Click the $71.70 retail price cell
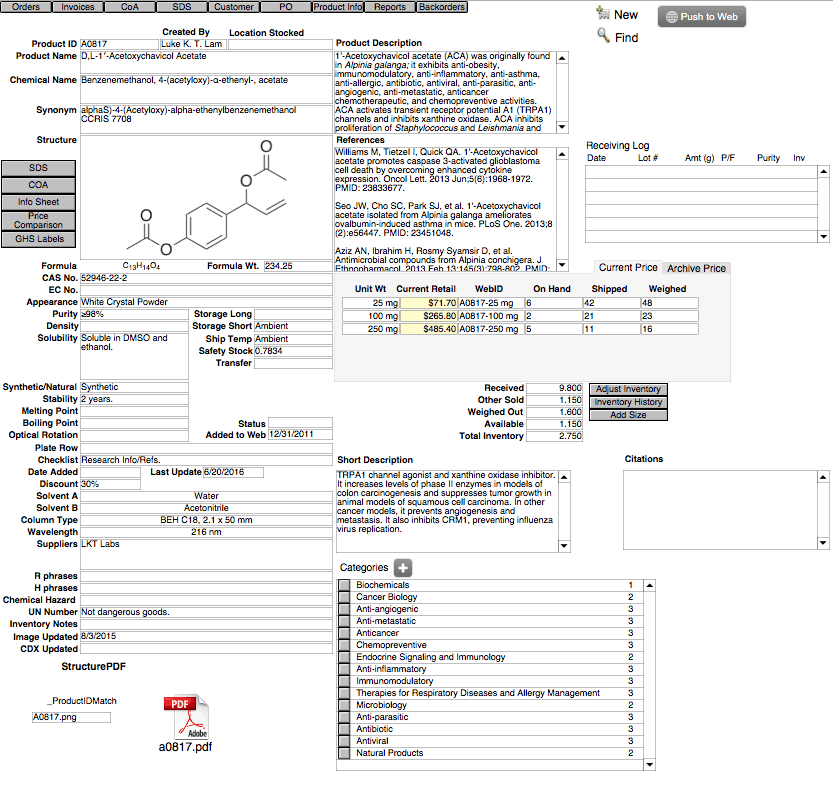The image size is (833, 789). [428, 303]
